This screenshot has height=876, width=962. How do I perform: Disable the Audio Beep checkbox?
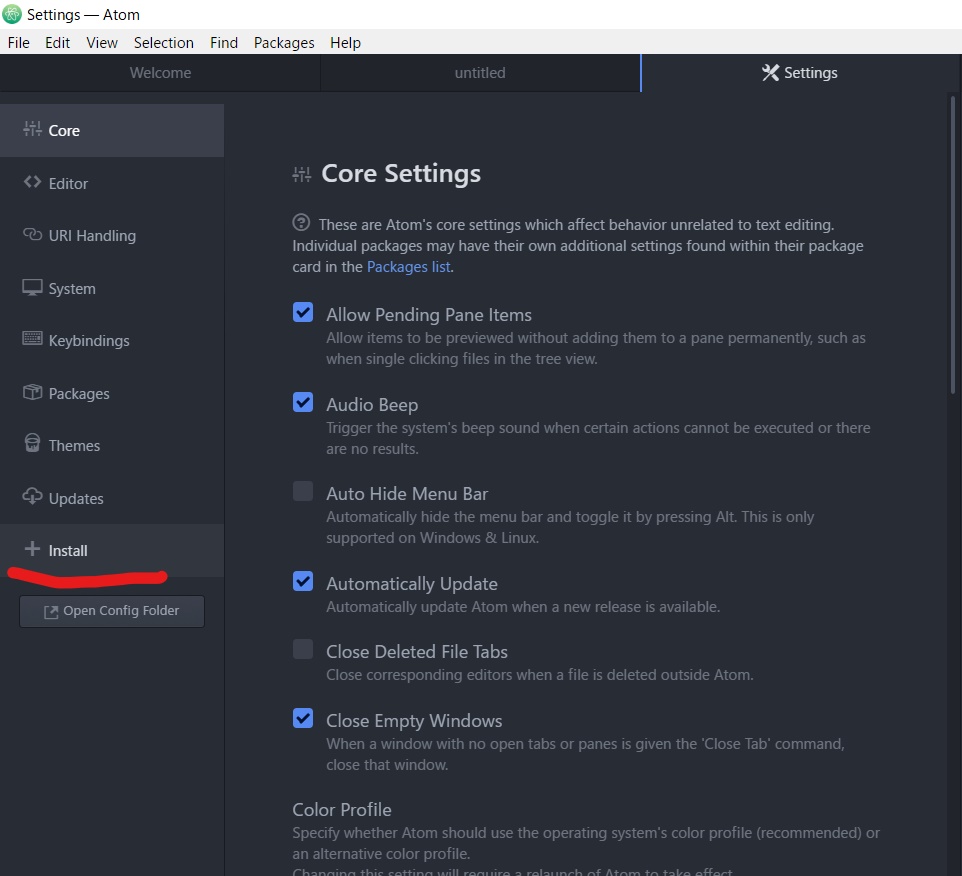pyautogui.click(x=303, y=402)
